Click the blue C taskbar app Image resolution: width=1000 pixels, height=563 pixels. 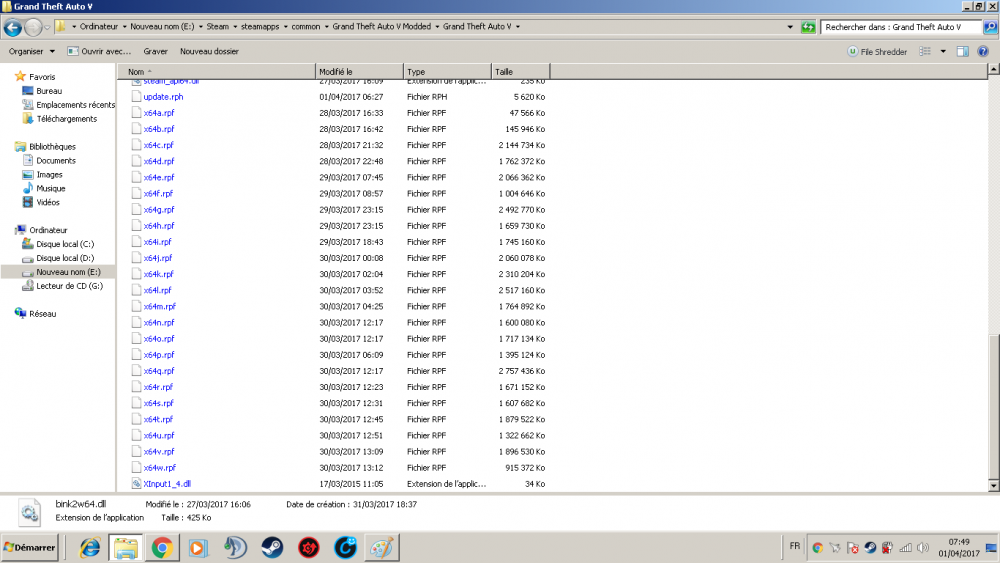click(x=346, y=548)
